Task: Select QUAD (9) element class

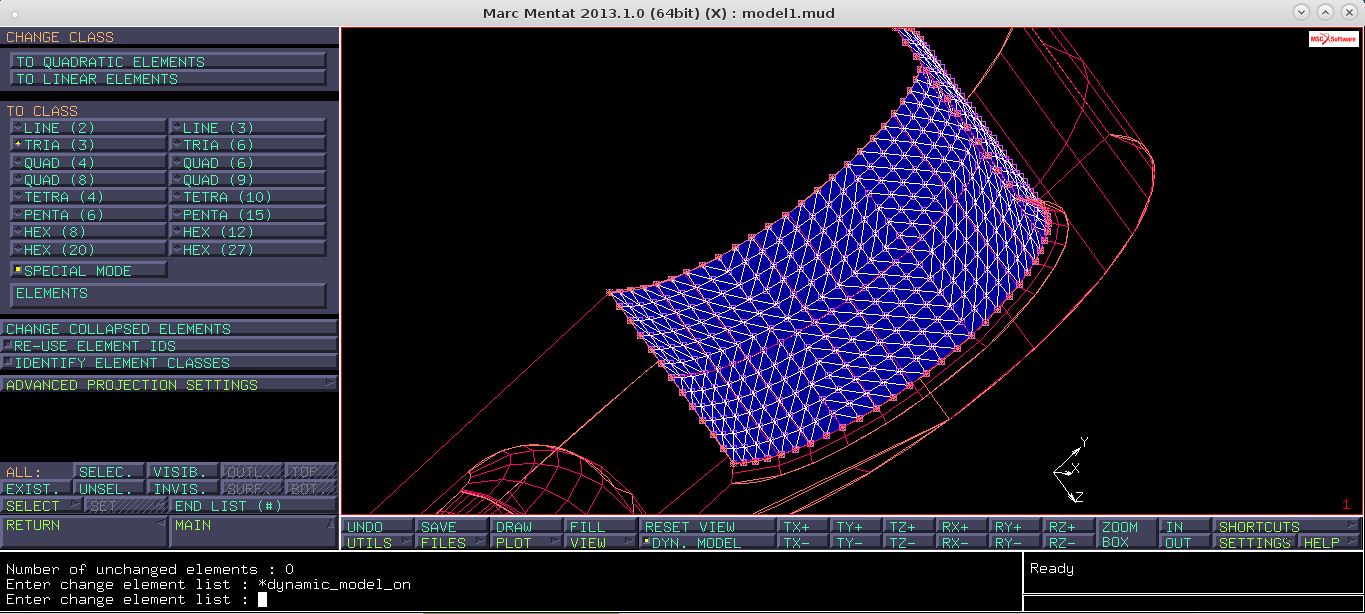Action: pyautogui.click(x=247, y=180)
